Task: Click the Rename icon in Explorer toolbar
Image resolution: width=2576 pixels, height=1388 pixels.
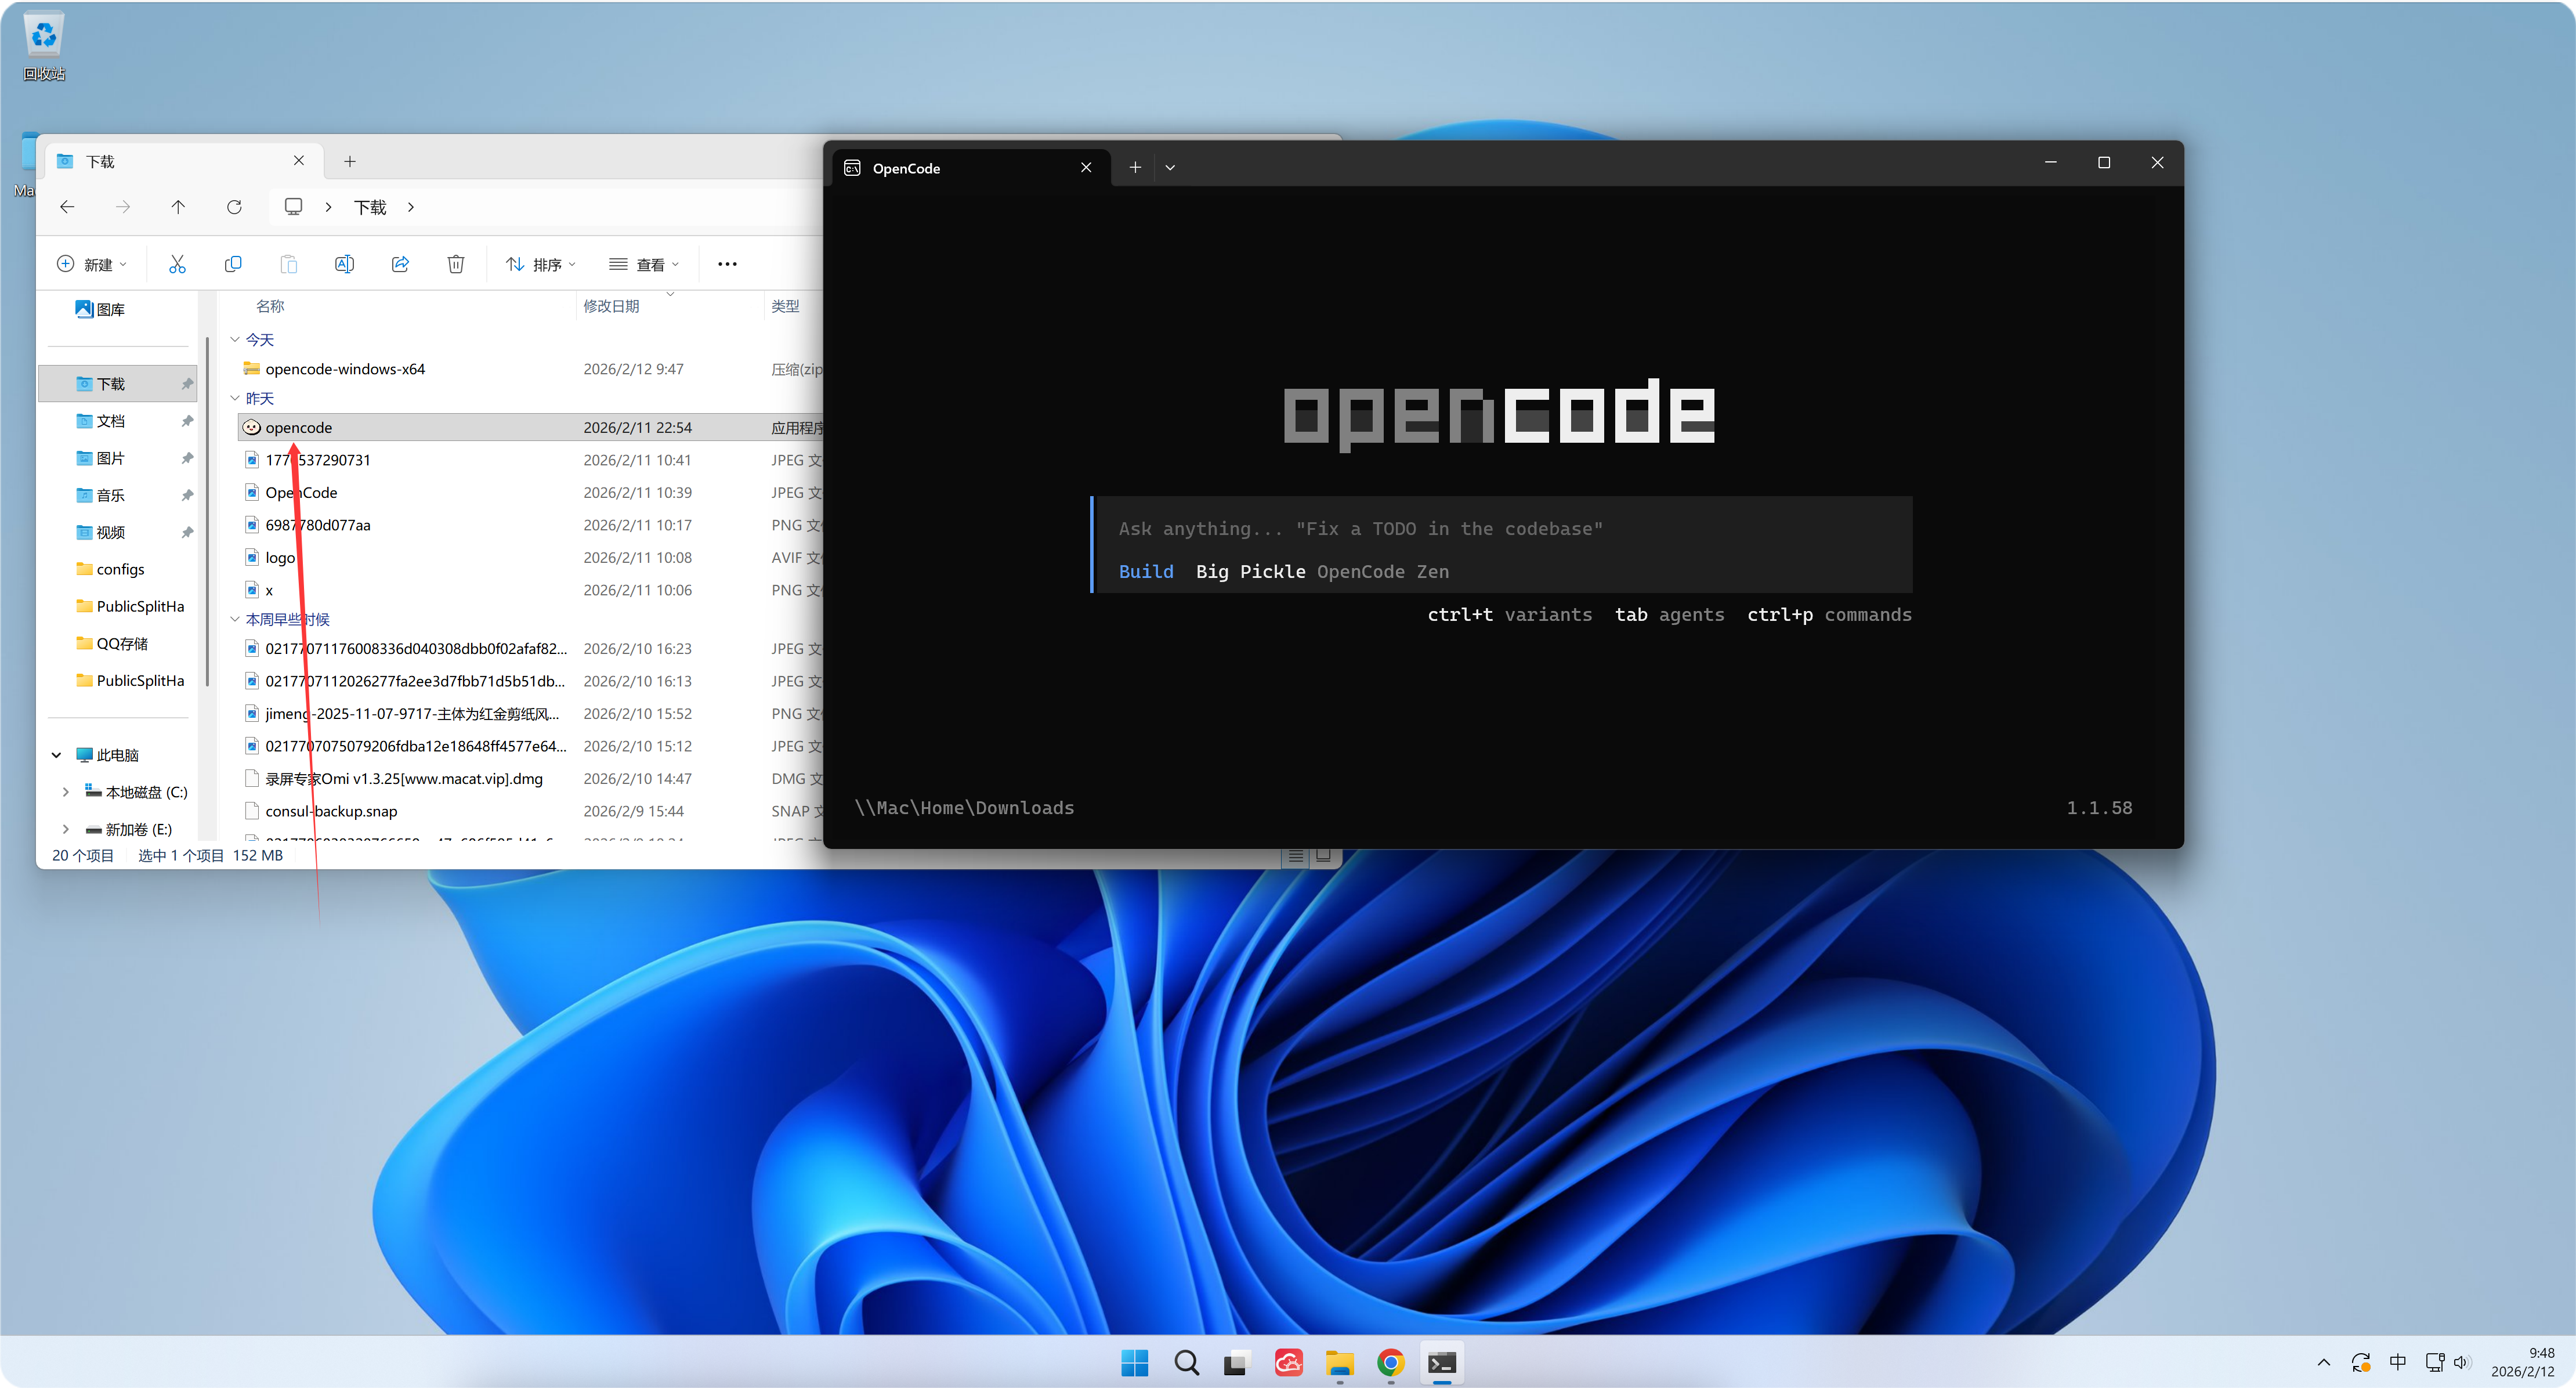Action: (344, 264)
